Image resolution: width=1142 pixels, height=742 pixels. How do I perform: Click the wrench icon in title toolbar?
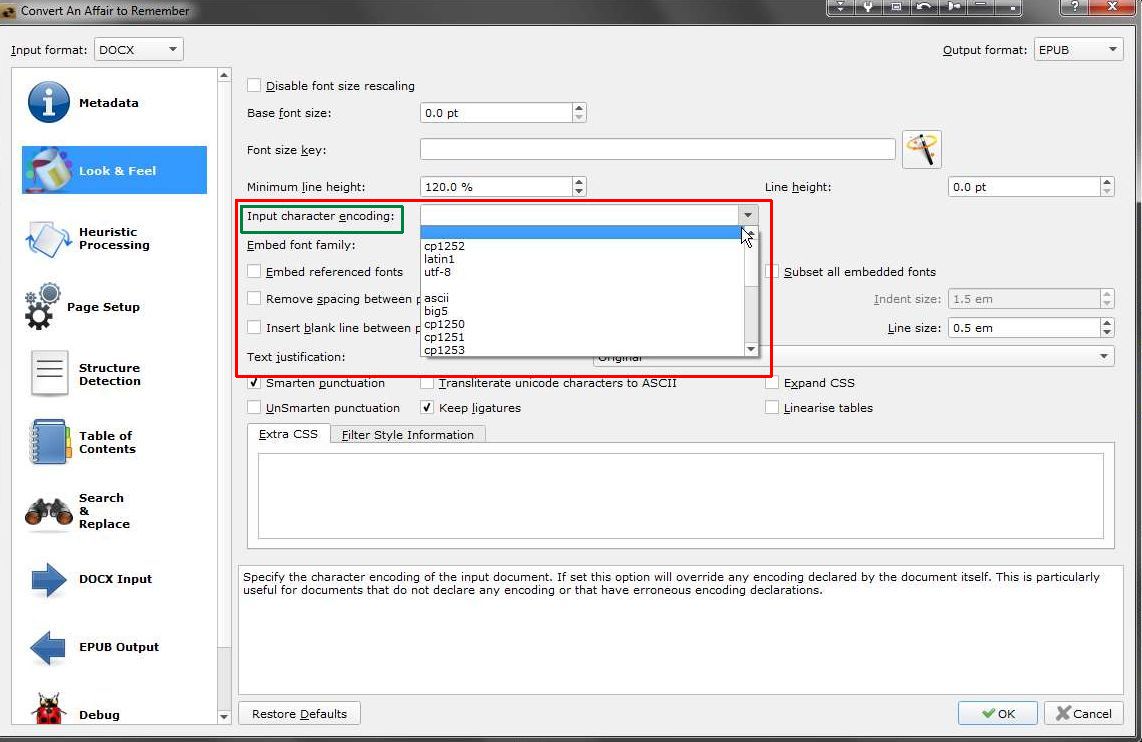click(x=867, y=7)
